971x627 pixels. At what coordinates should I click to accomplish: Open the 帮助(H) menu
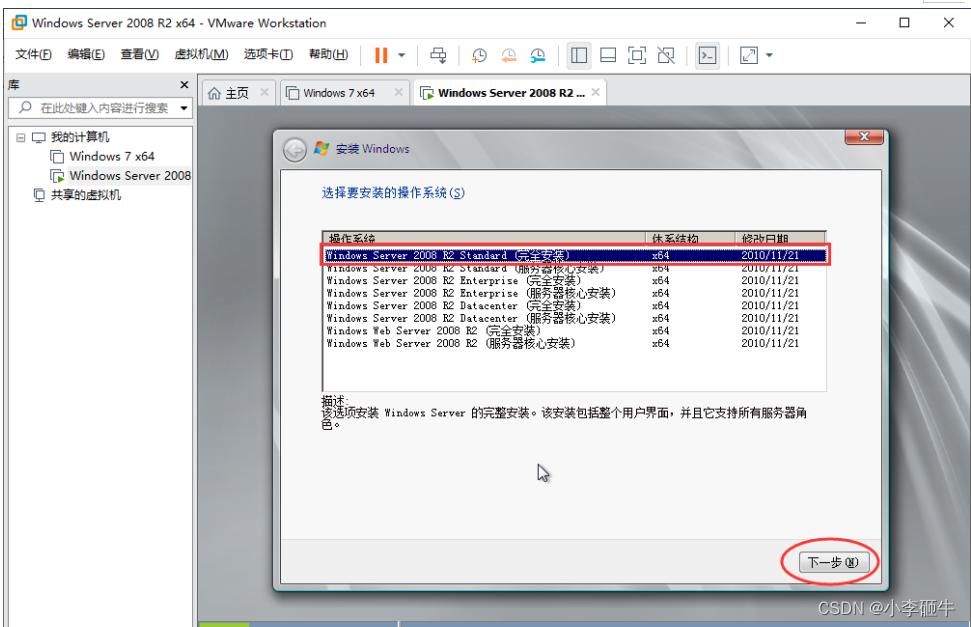tap(328, 55)
